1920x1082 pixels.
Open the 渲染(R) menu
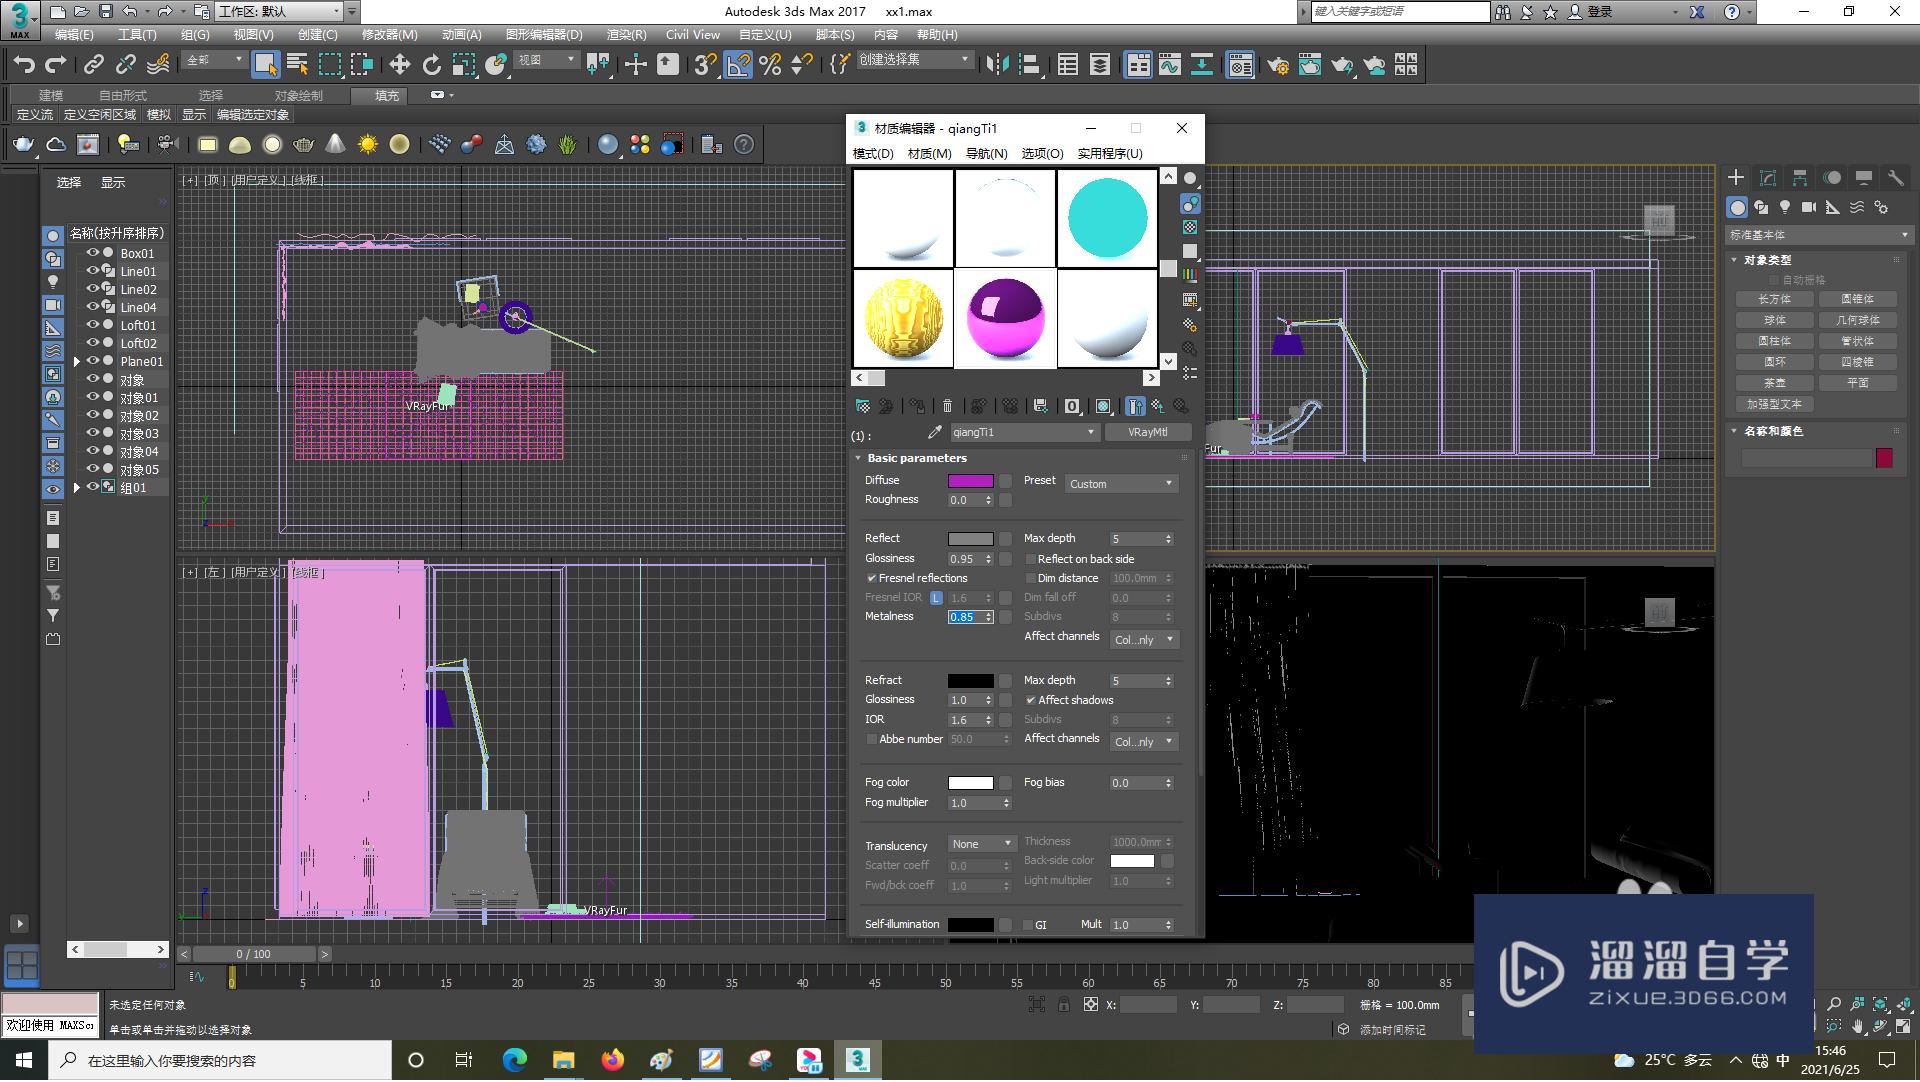point(626,35)
